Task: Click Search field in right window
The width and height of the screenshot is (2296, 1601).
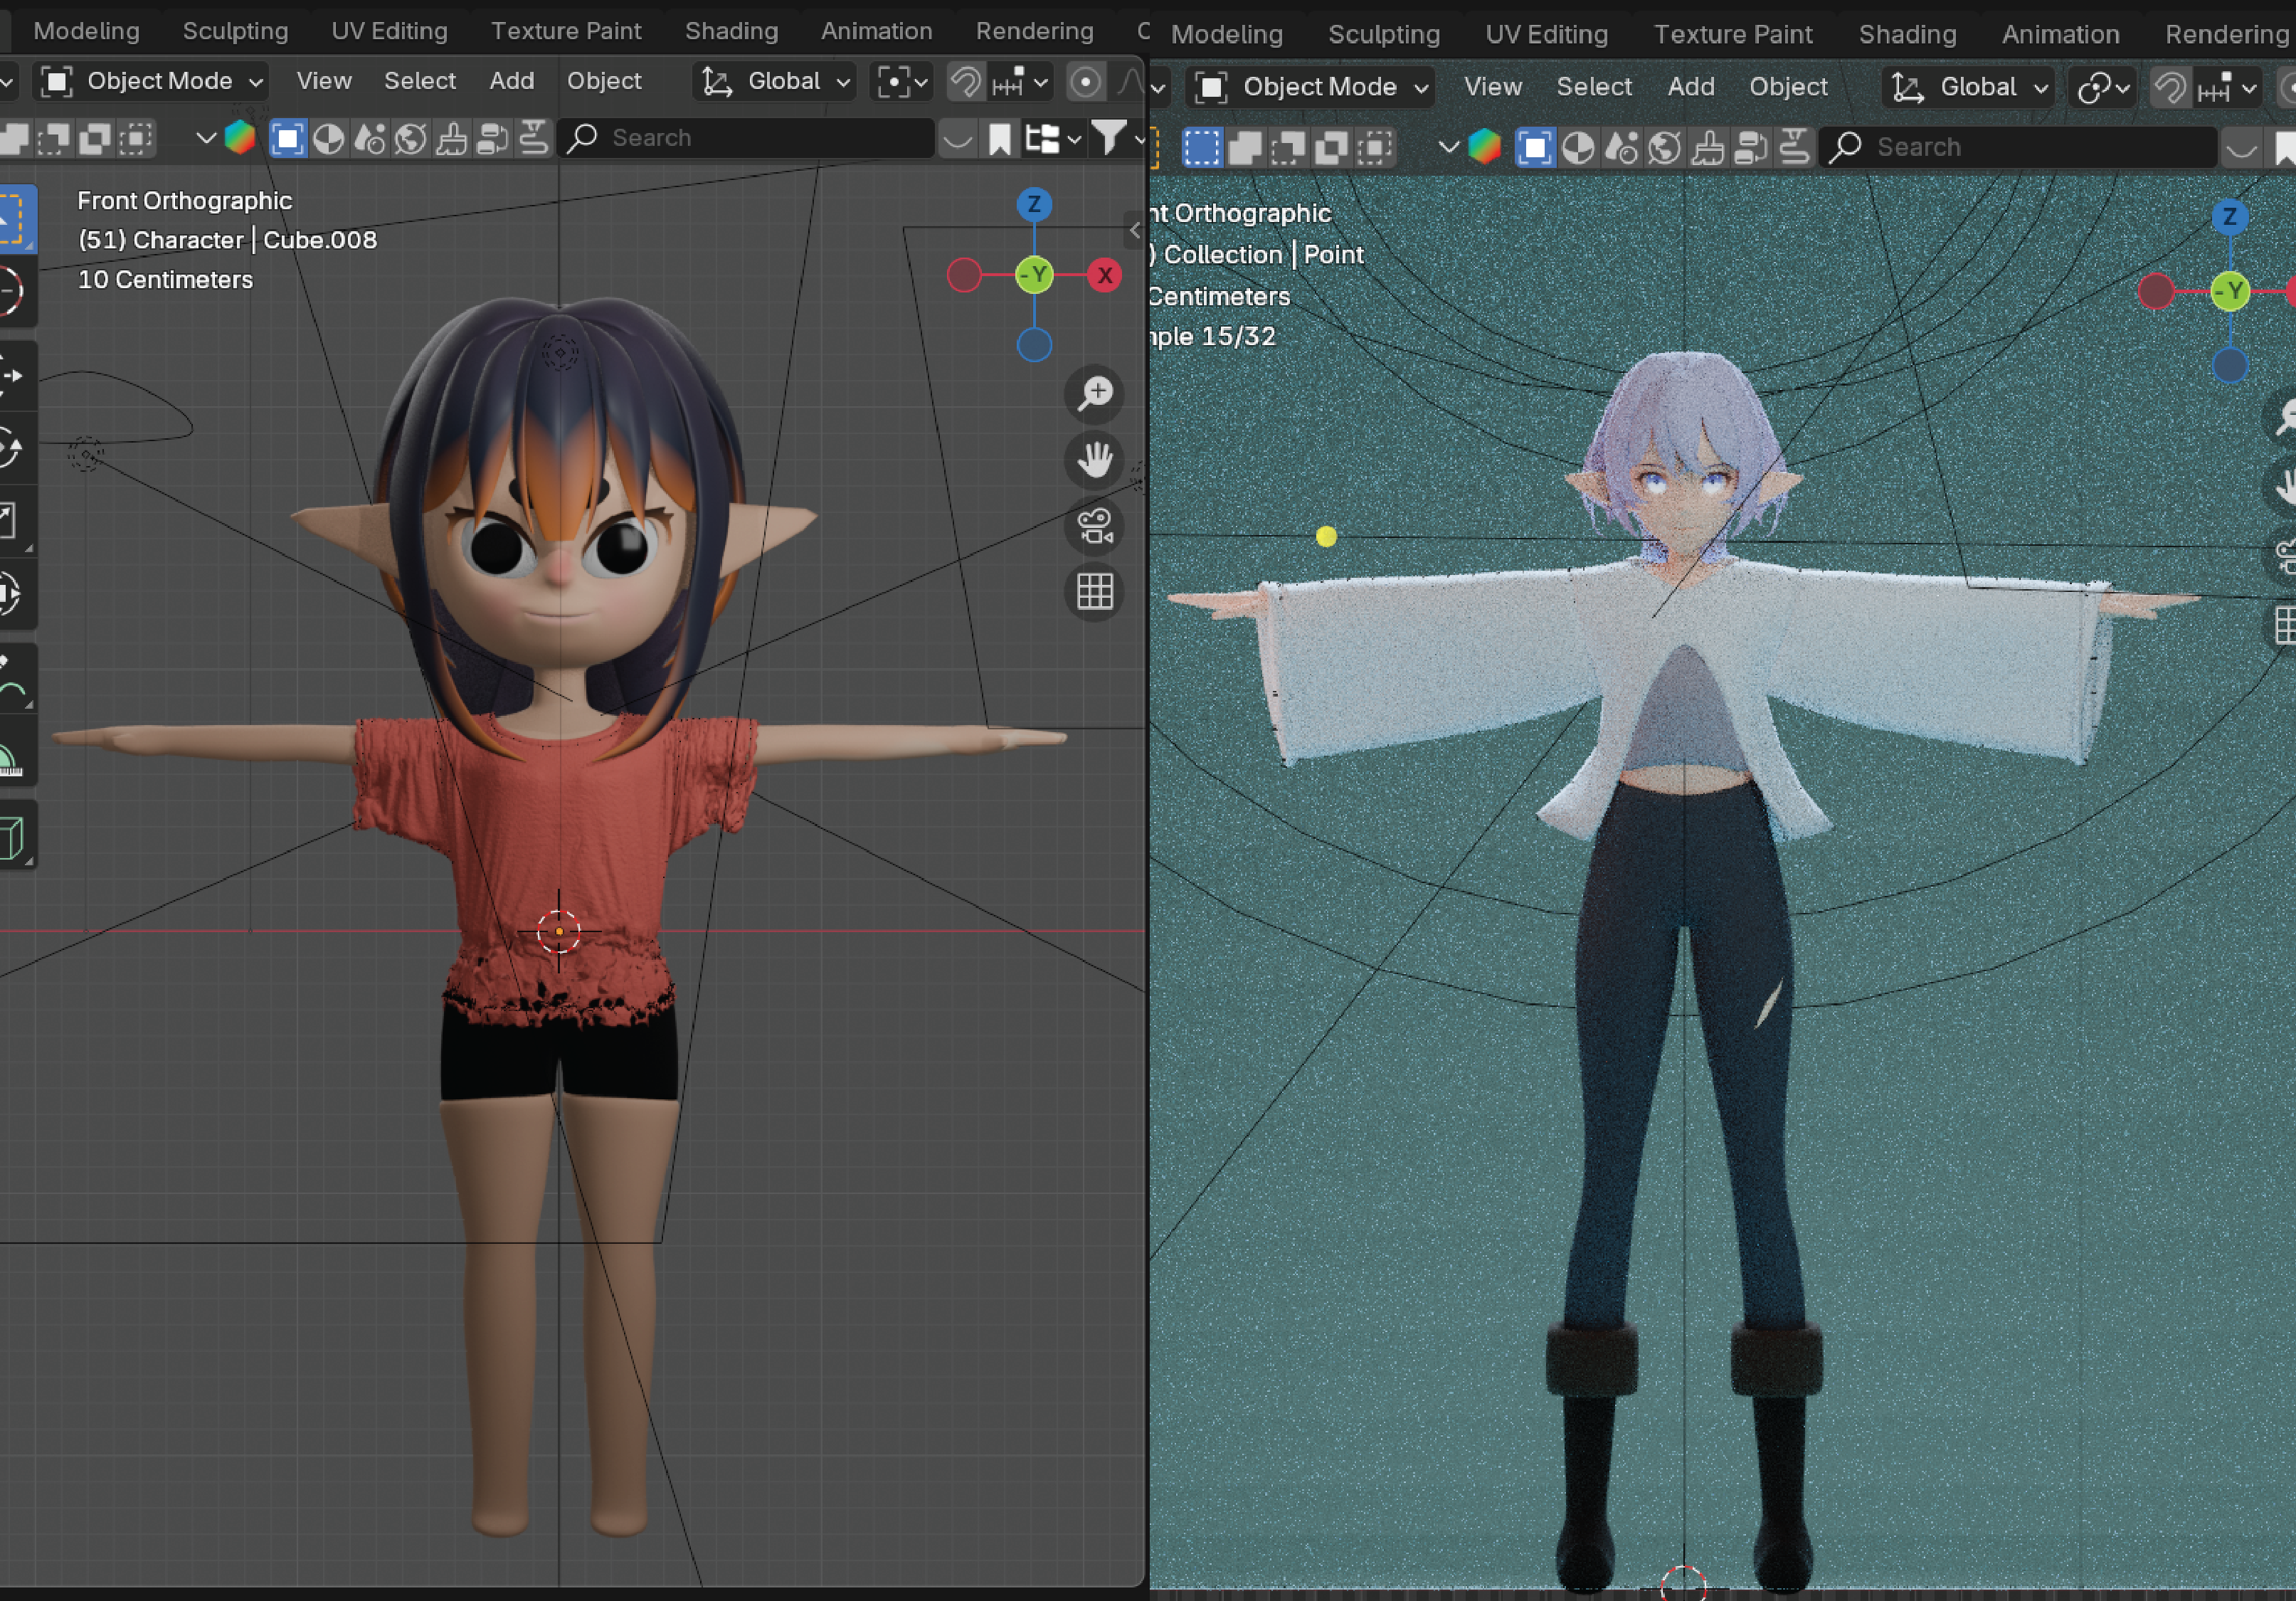Action: (2018, 147)
